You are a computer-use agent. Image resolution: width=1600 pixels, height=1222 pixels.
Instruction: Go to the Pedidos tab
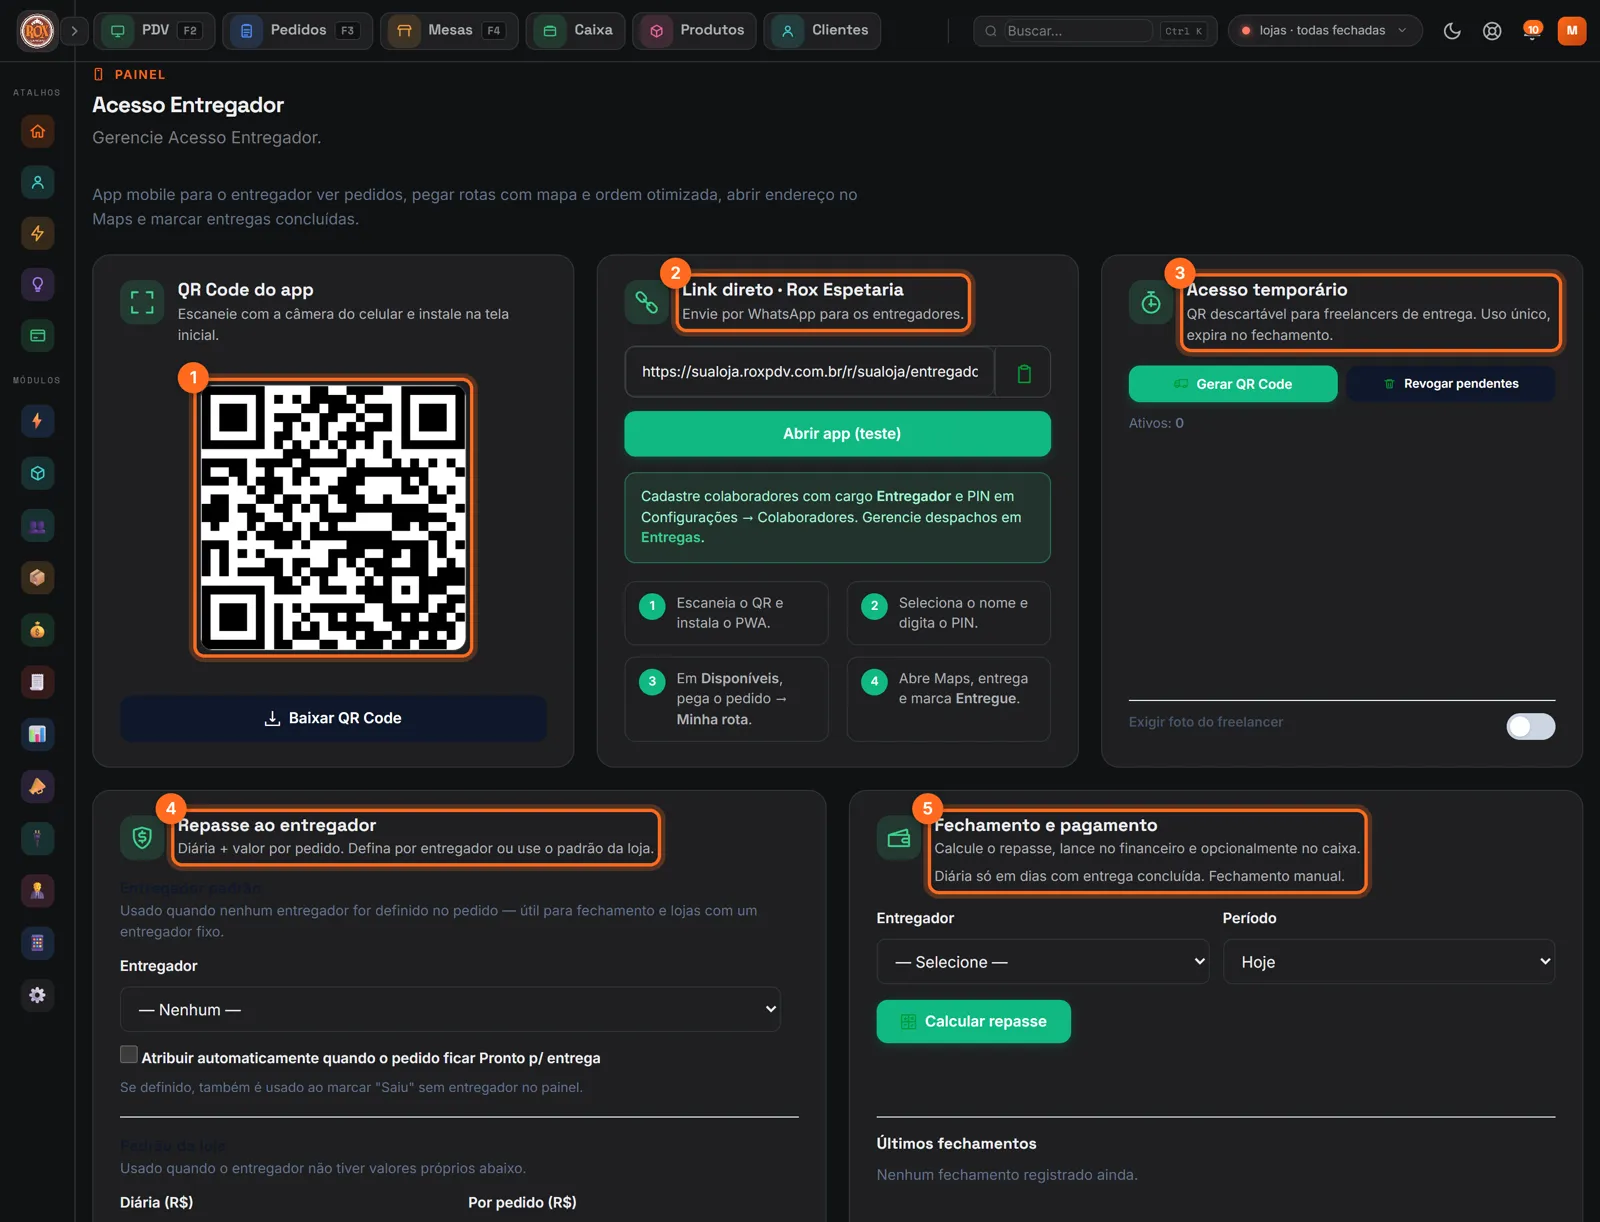click(297, 31)
